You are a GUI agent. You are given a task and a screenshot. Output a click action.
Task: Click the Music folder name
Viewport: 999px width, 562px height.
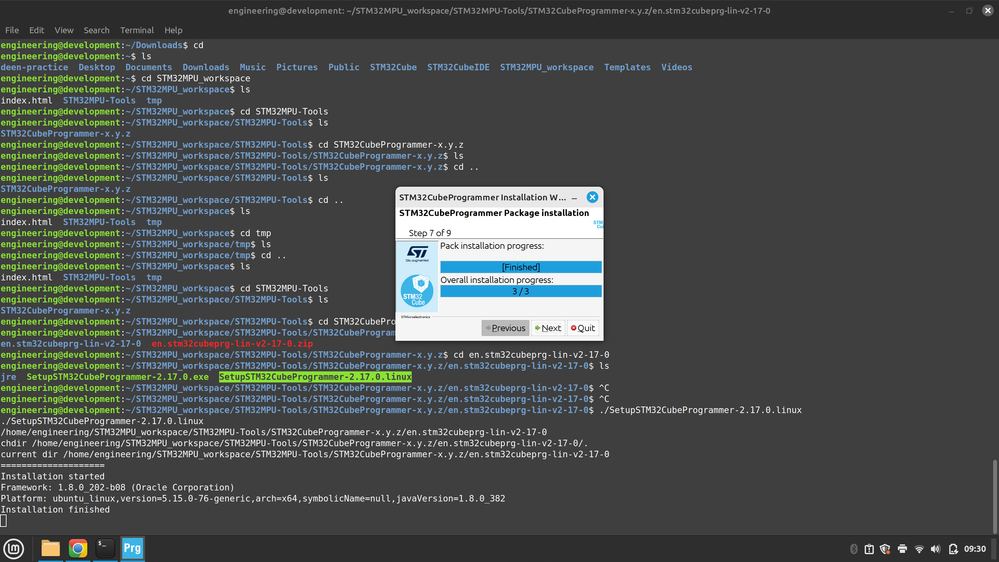252,67
